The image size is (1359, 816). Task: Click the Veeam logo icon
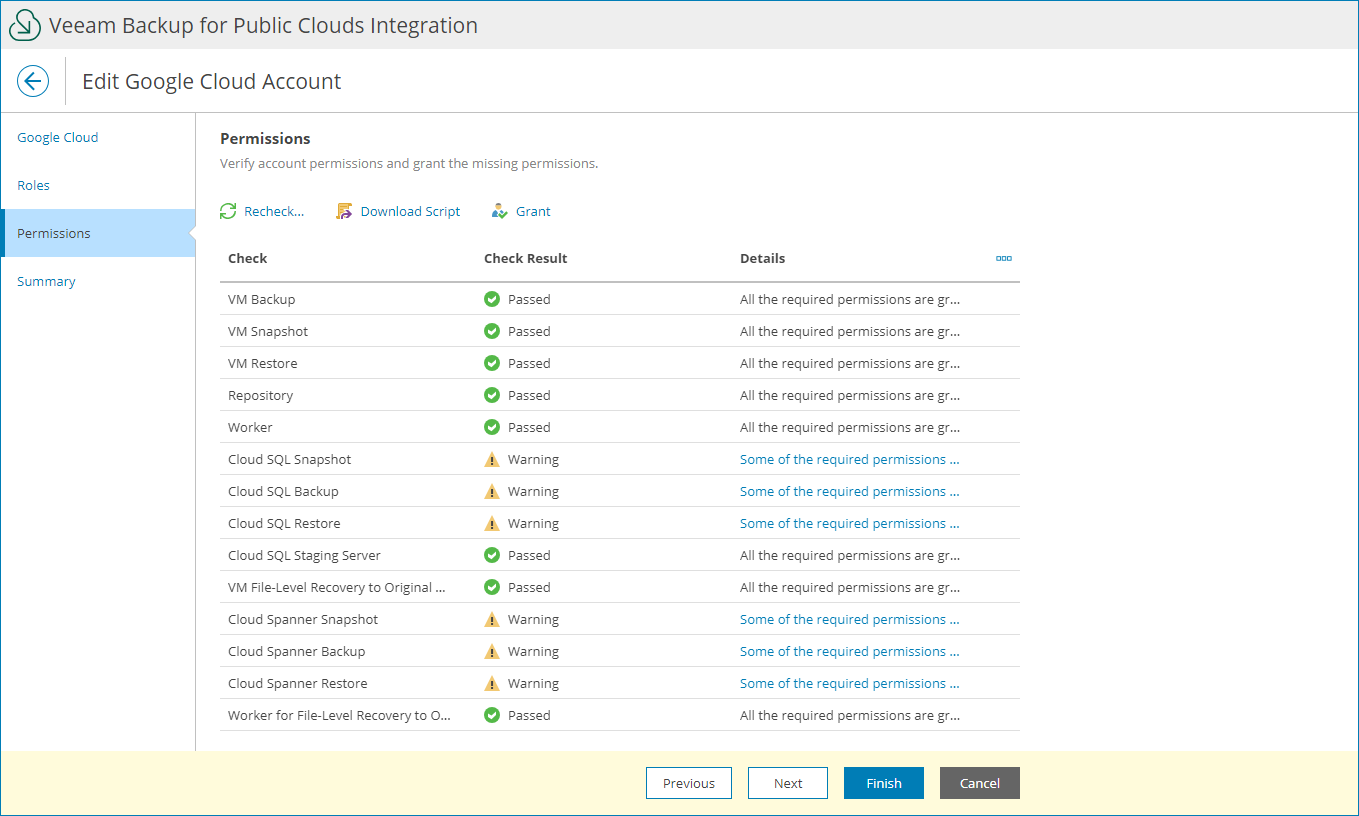25,26
